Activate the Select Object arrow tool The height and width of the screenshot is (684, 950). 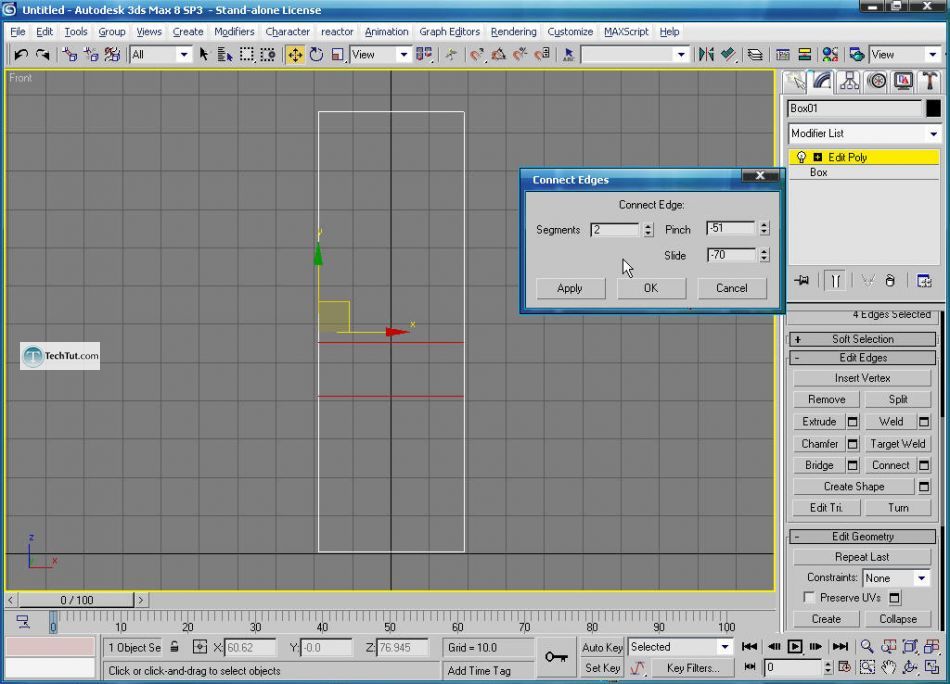point(204,55)
